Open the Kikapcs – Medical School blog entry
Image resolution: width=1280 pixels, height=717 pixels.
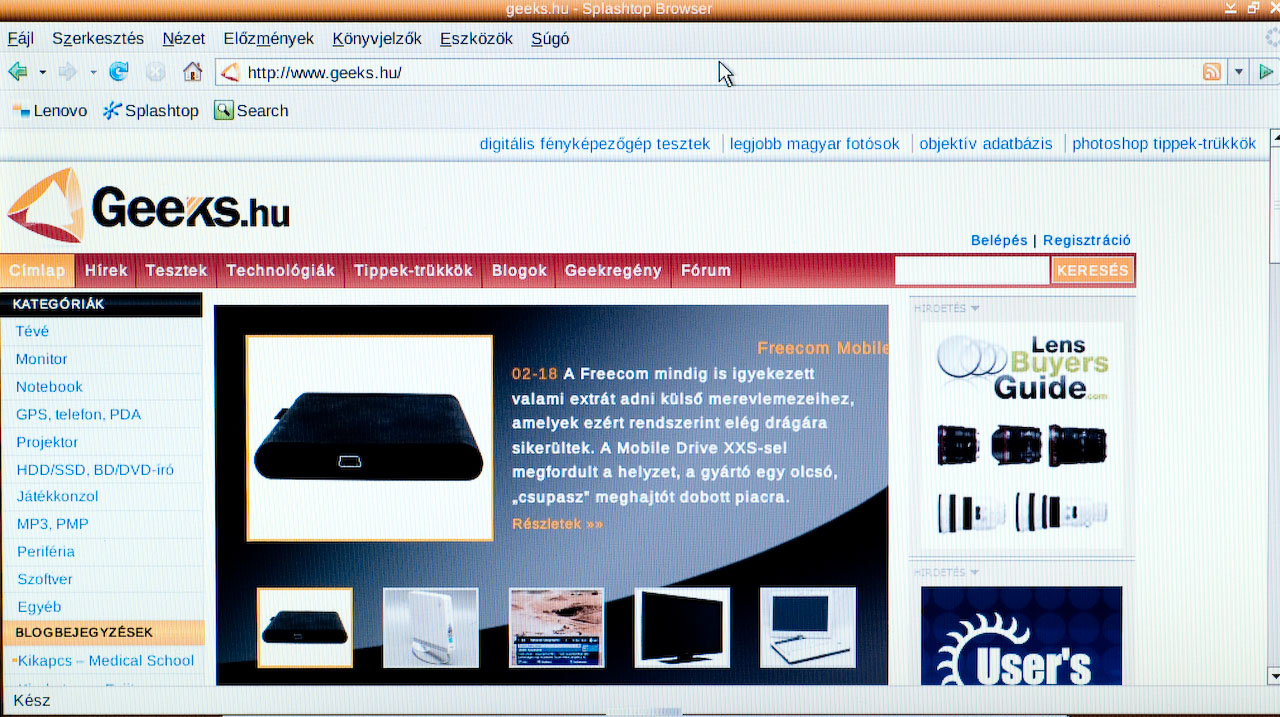pyautogui.click(x=105, y=661)
